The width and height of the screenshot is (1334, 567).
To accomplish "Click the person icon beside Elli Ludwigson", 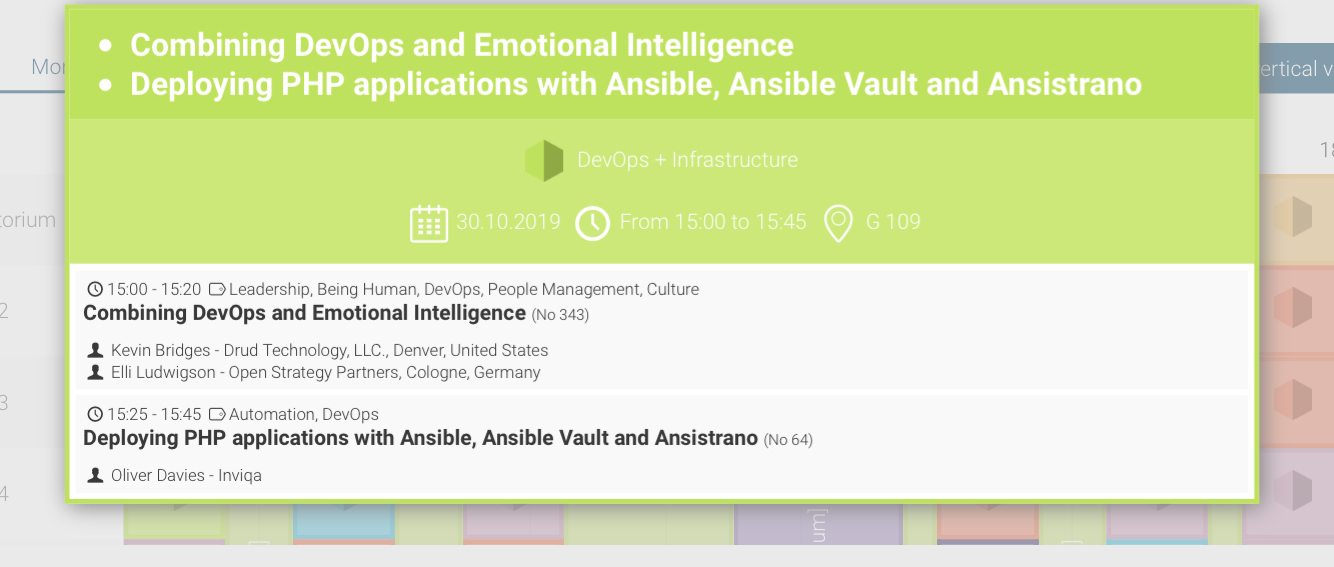I will [x=95, y=373].
